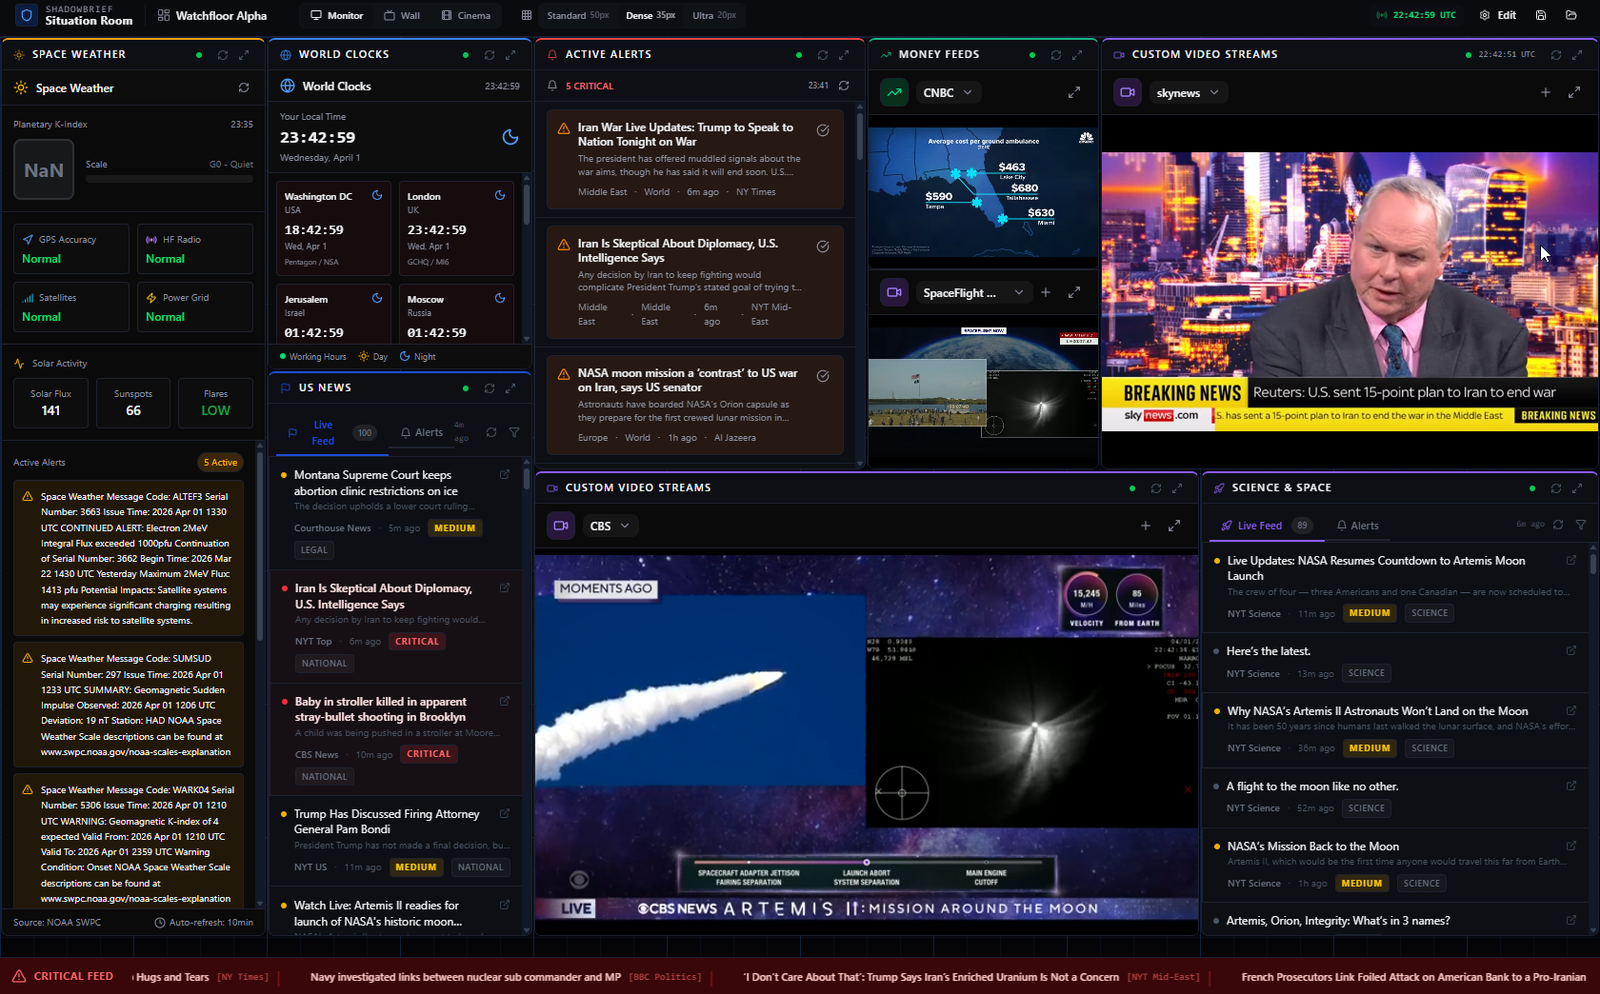1600x994 pixels.
Task: Open Alerts tab in US News
Action: pos(421,433)
